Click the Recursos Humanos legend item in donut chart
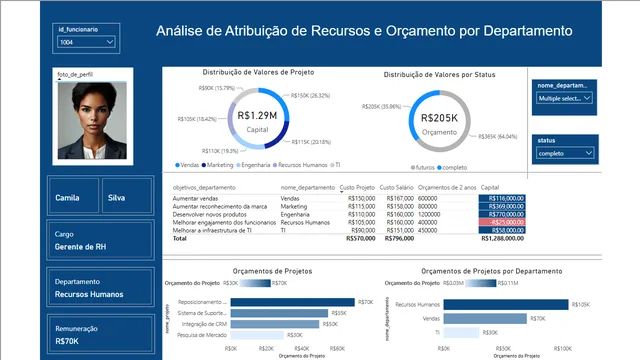The height and width of the screenshot is (360, 640). click(300, 165)
